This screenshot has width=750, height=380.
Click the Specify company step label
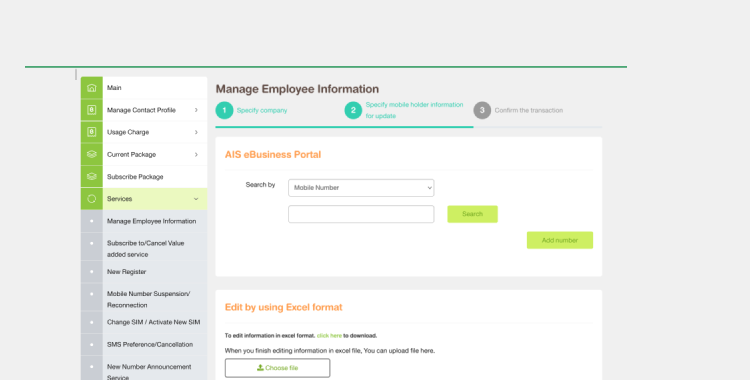(262, 110)
